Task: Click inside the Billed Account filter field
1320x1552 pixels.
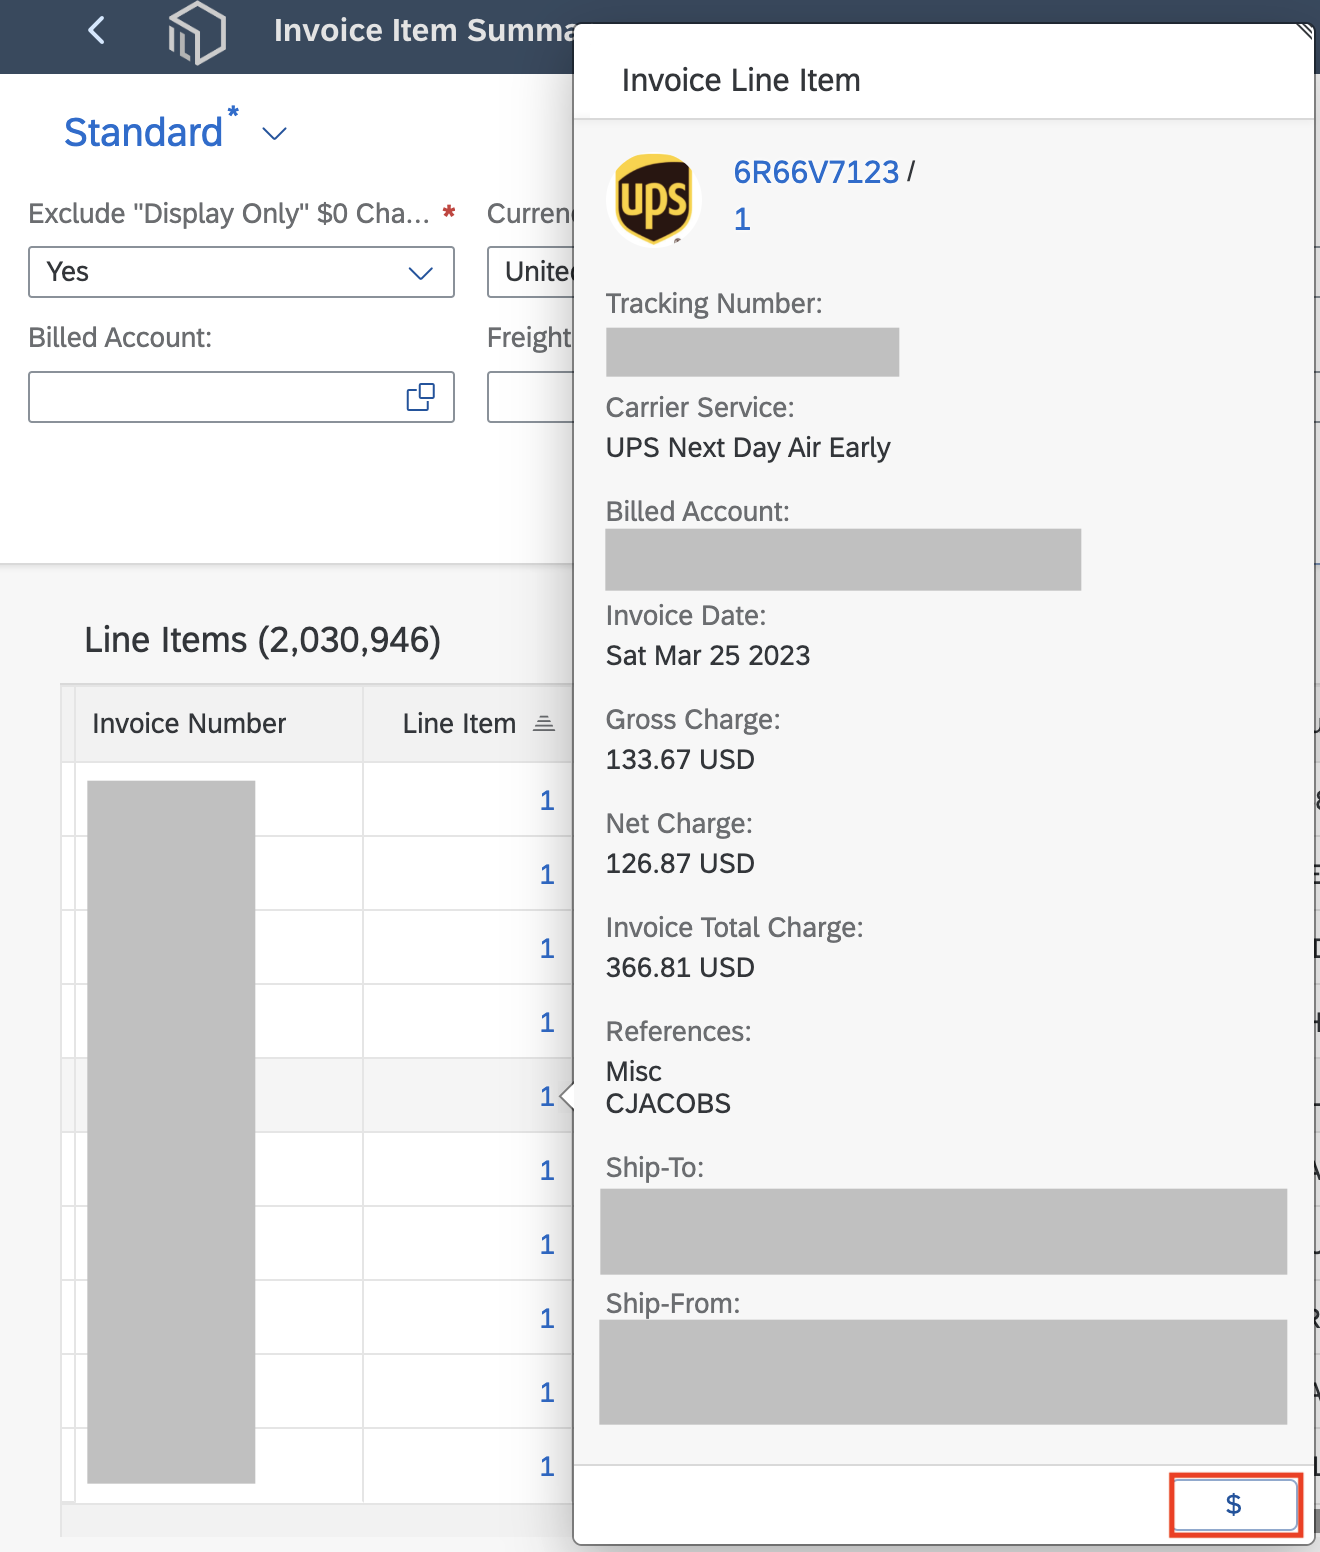Action: pos(200,396)
